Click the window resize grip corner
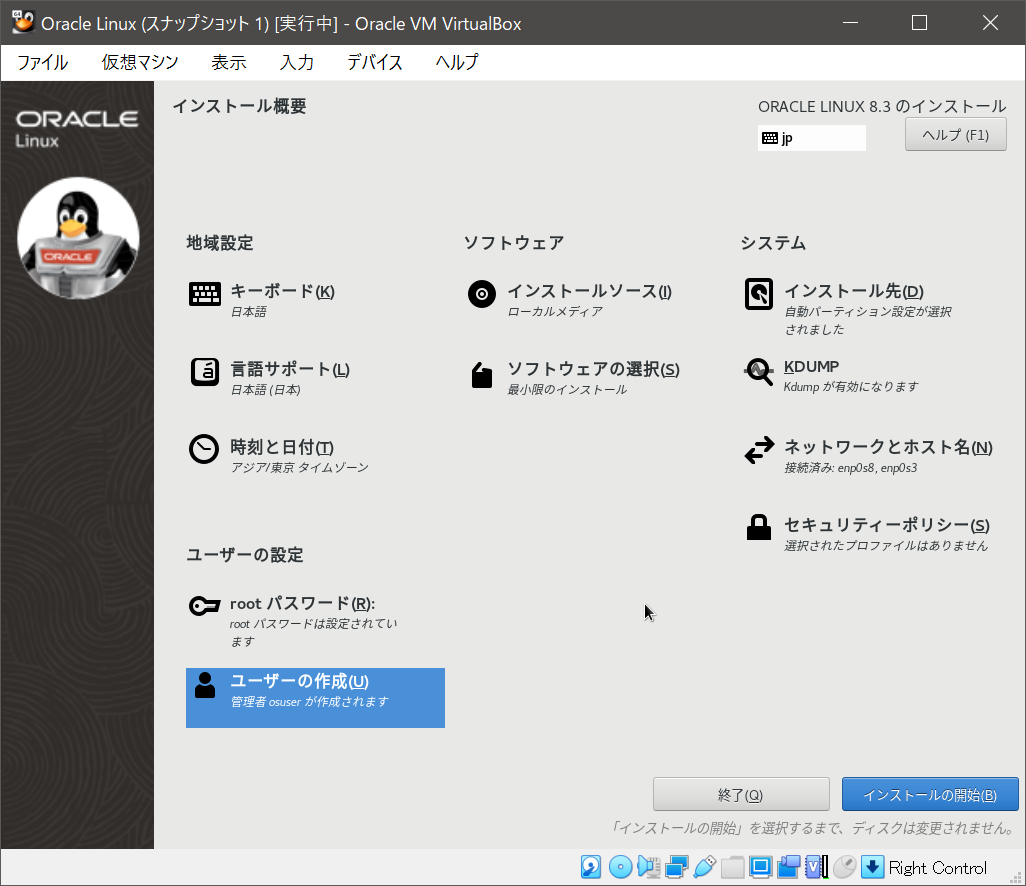Screen dimensions: 1026x886 coord(1016,876)
